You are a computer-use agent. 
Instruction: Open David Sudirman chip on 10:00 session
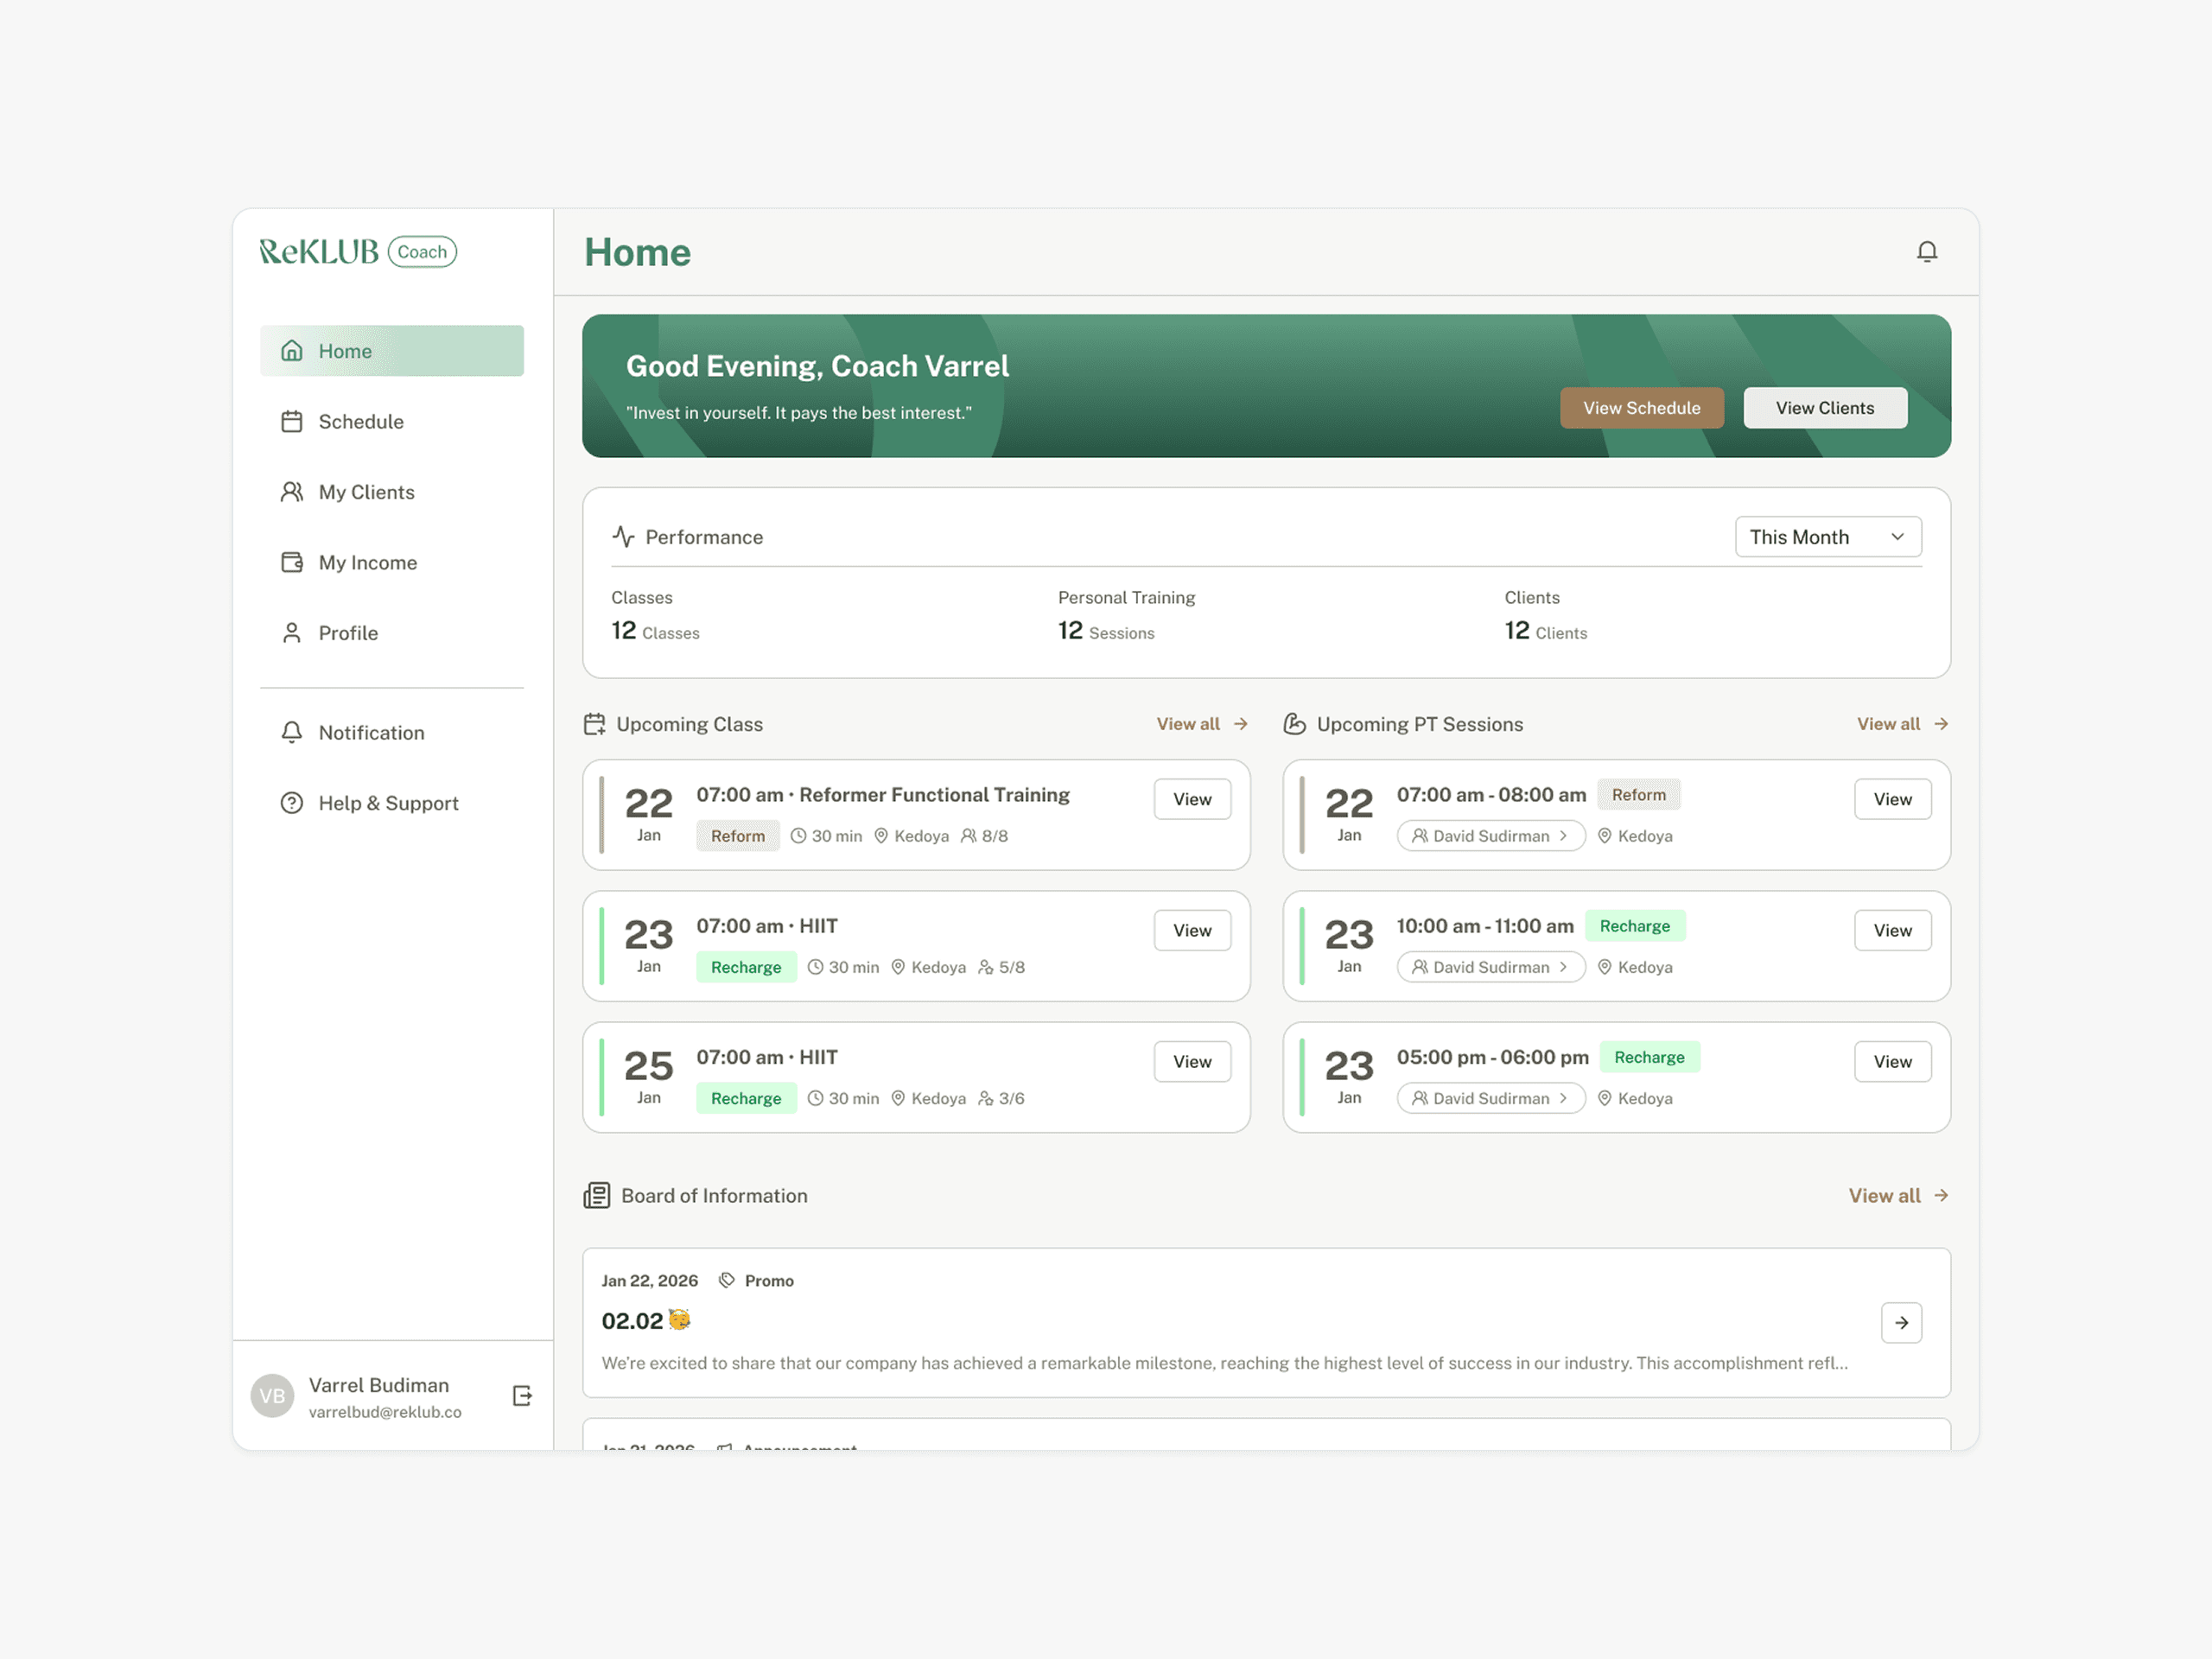click(1490, 967)
